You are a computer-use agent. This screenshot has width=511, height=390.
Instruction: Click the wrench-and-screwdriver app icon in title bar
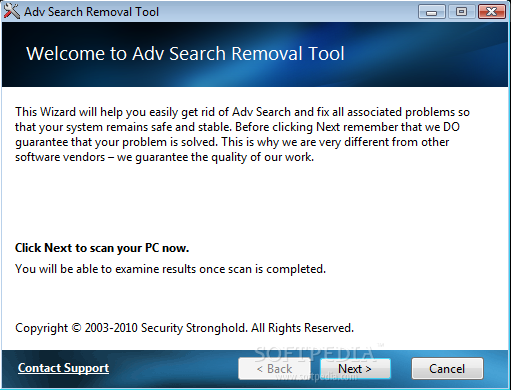tap(11, 11)
